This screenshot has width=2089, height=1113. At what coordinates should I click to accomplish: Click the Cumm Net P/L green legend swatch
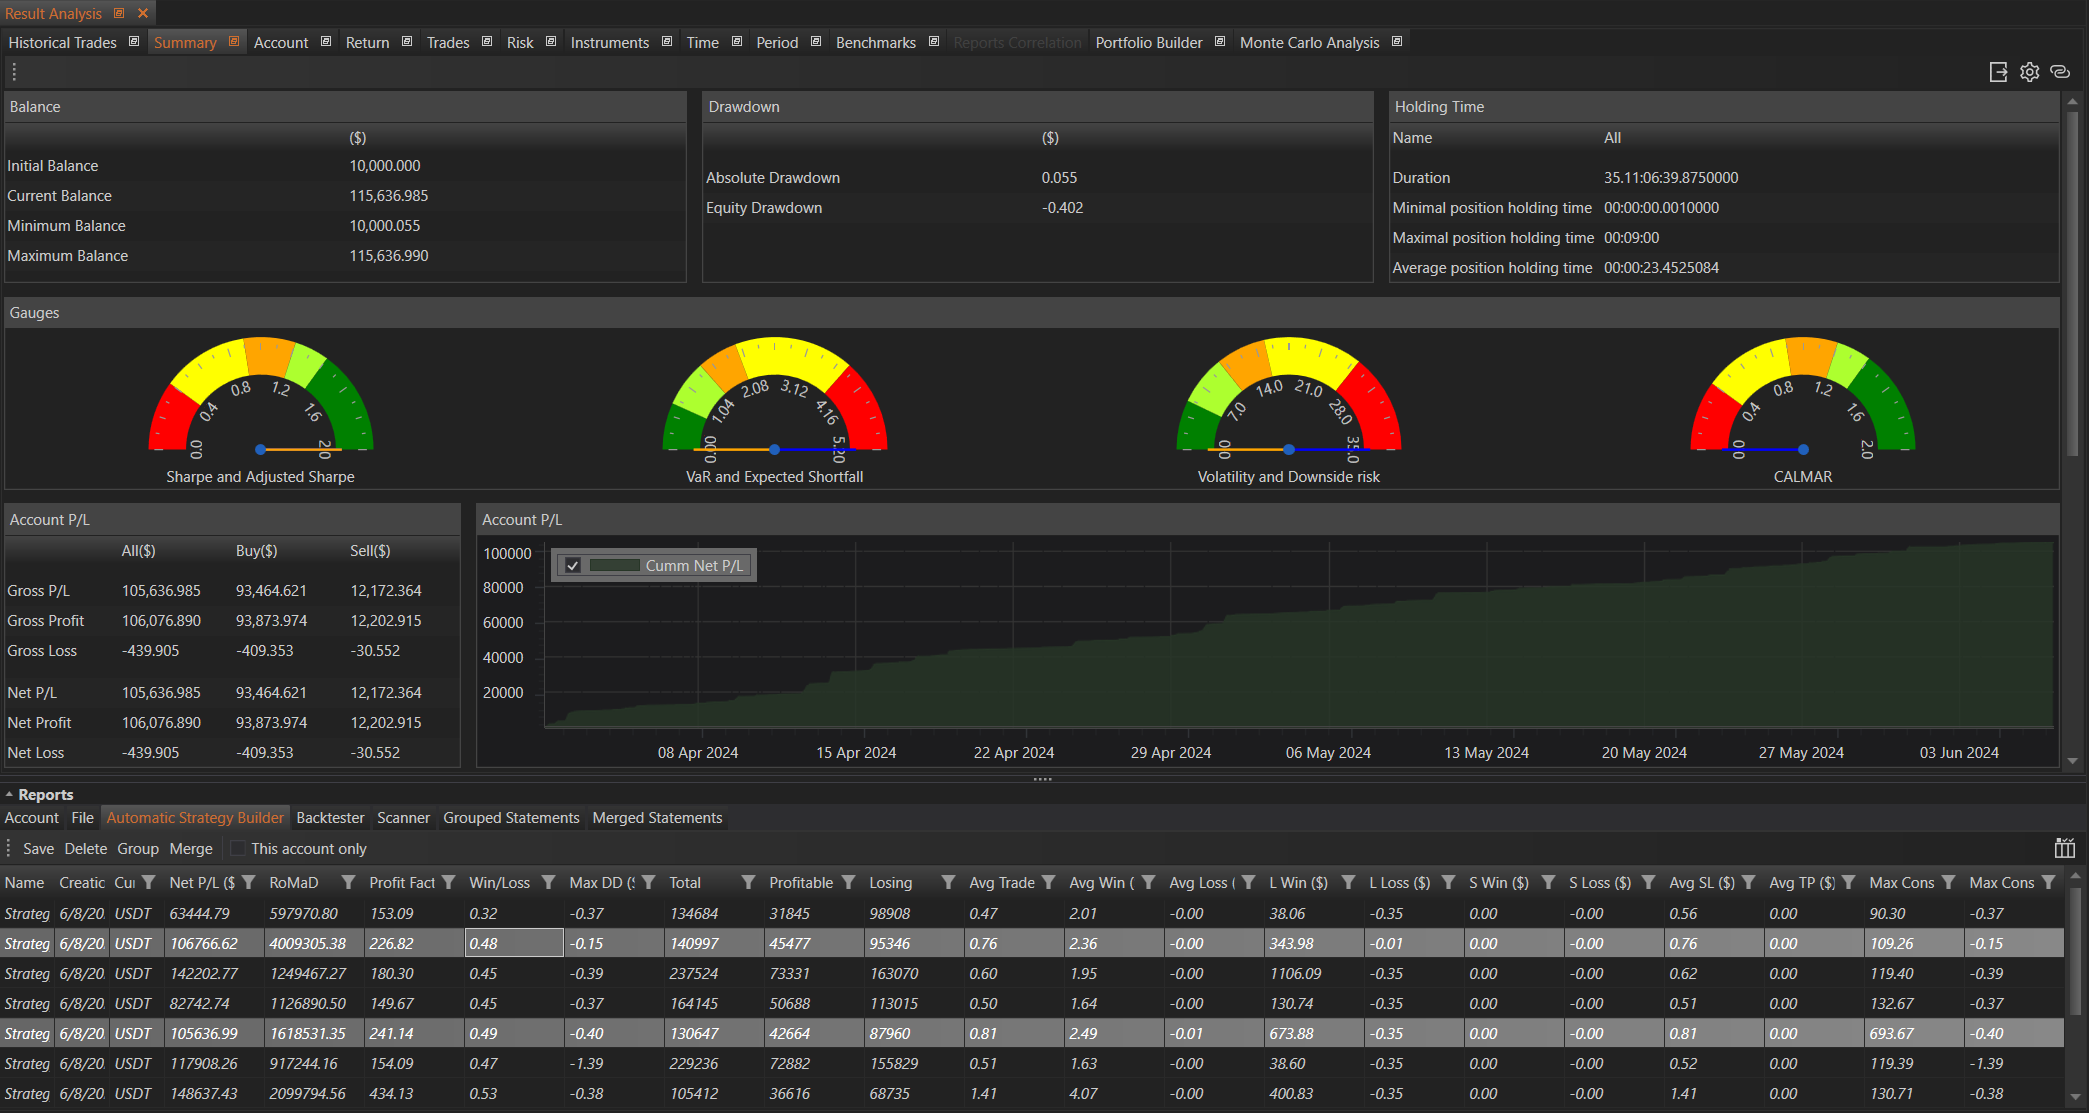614,566
